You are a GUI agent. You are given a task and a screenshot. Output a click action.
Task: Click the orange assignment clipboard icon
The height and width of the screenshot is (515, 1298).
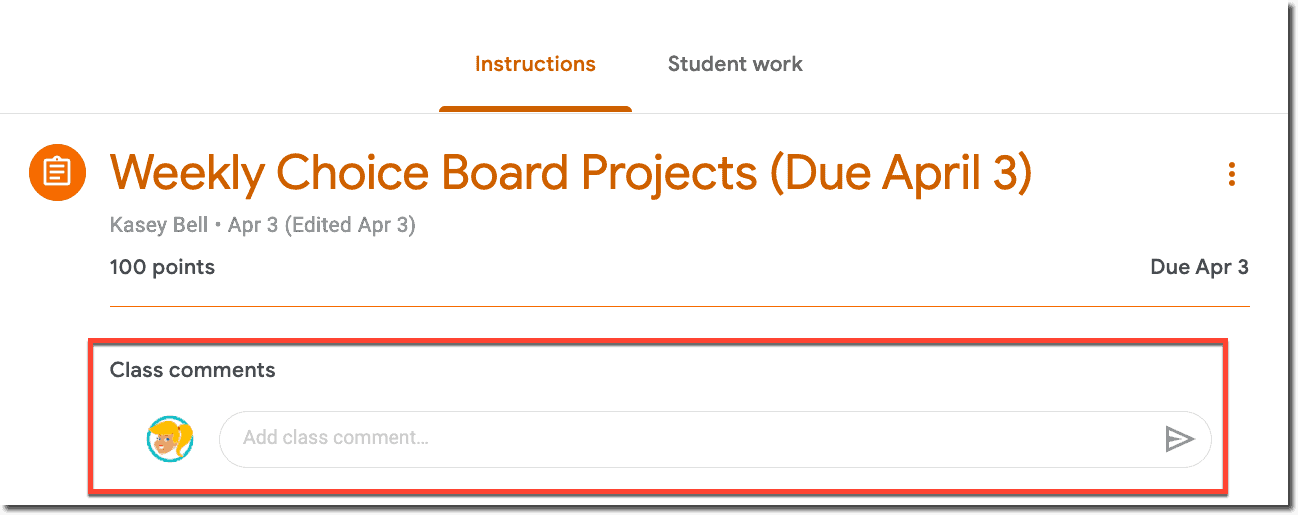pos(57,173)
